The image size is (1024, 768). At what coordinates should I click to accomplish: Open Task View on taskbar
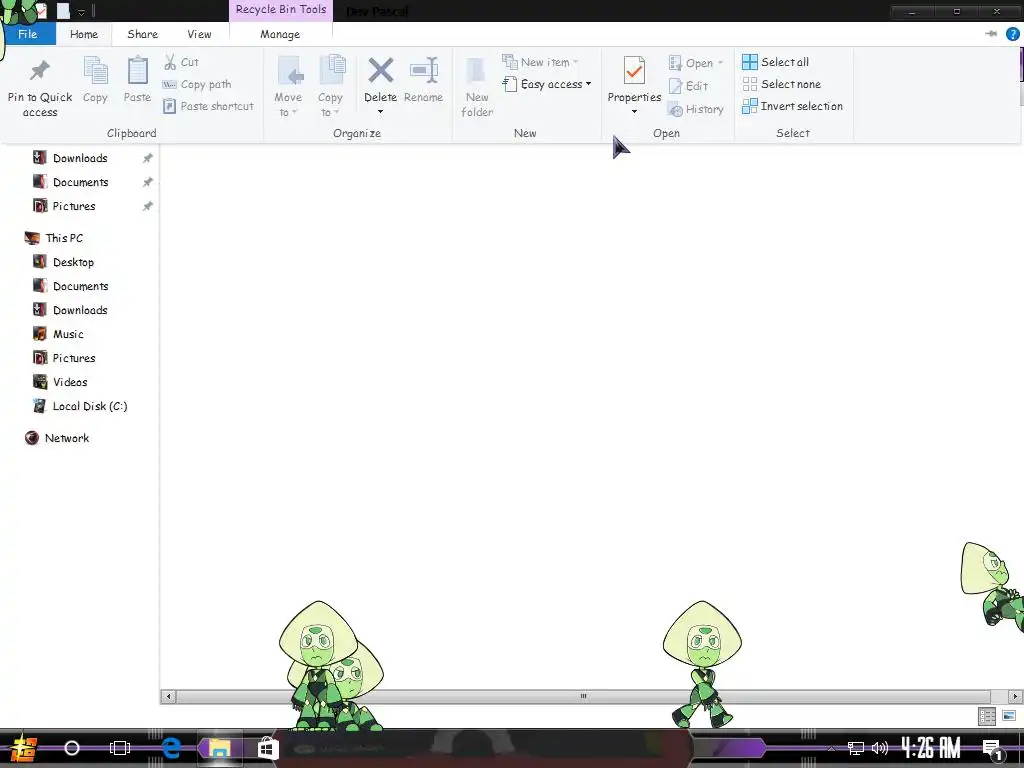120,748
